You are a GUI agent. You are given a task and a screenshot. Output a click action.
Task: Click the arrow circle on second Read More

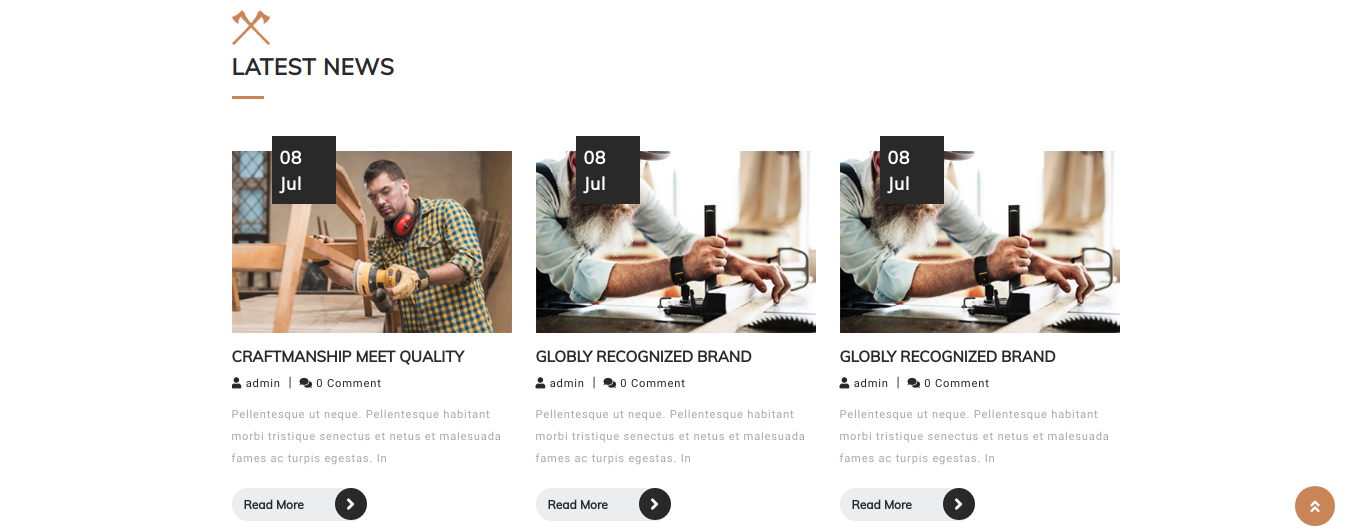(x=655, y=504)
